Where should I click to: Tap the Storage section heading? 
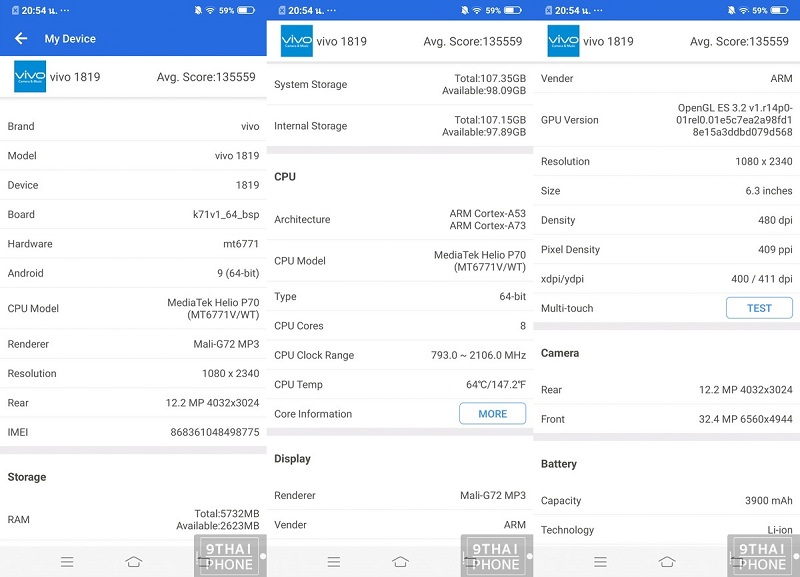point(27,477)
